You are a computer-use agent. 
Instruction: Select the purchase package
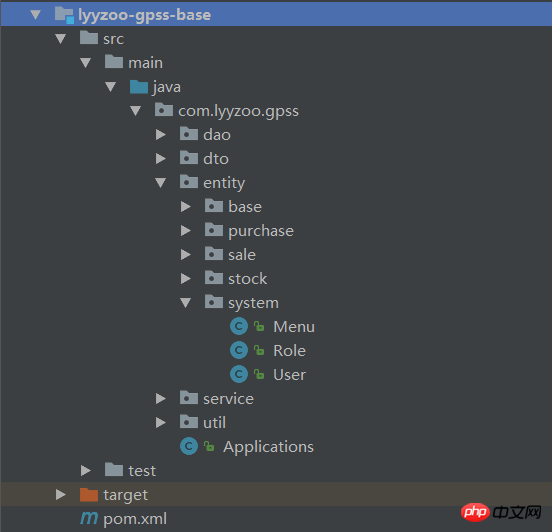[261, 231]
